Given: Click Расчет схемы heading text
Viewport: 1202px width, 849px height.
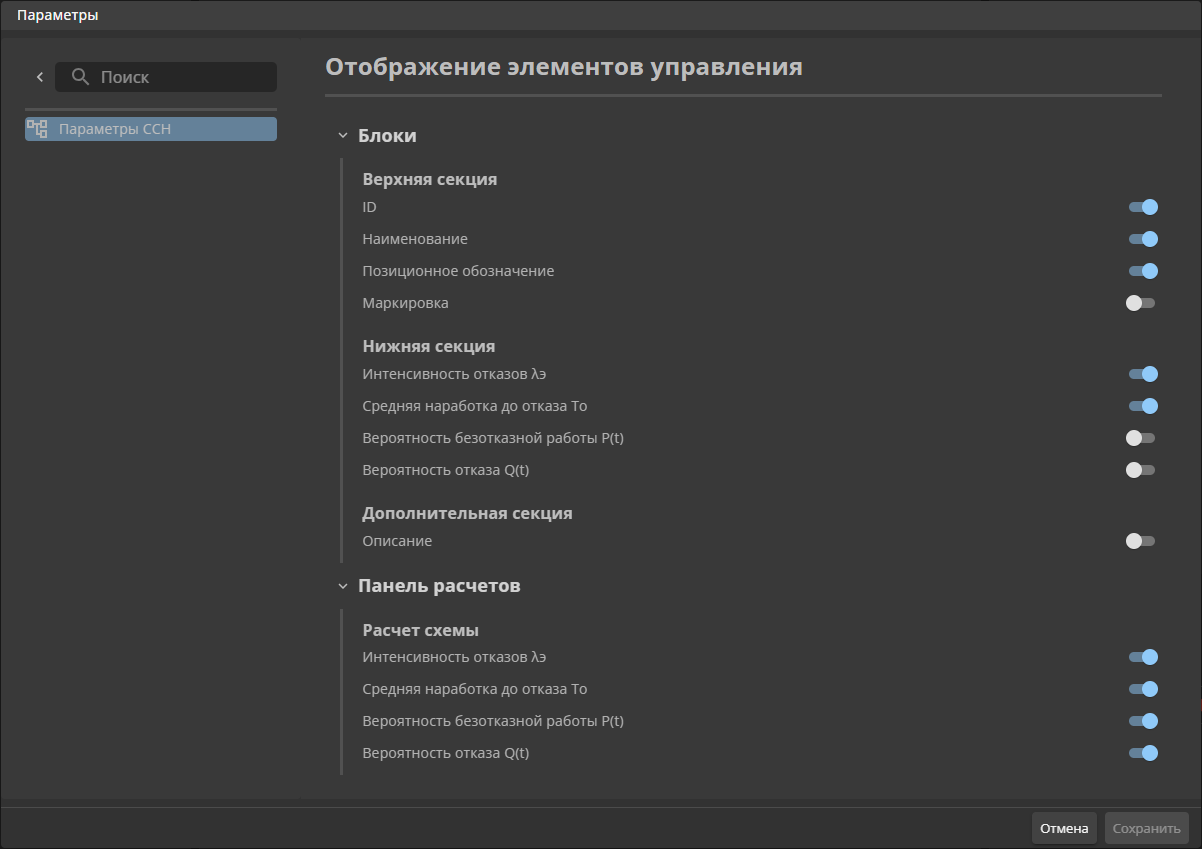Looking at the screenshot, I should (420, 631).
